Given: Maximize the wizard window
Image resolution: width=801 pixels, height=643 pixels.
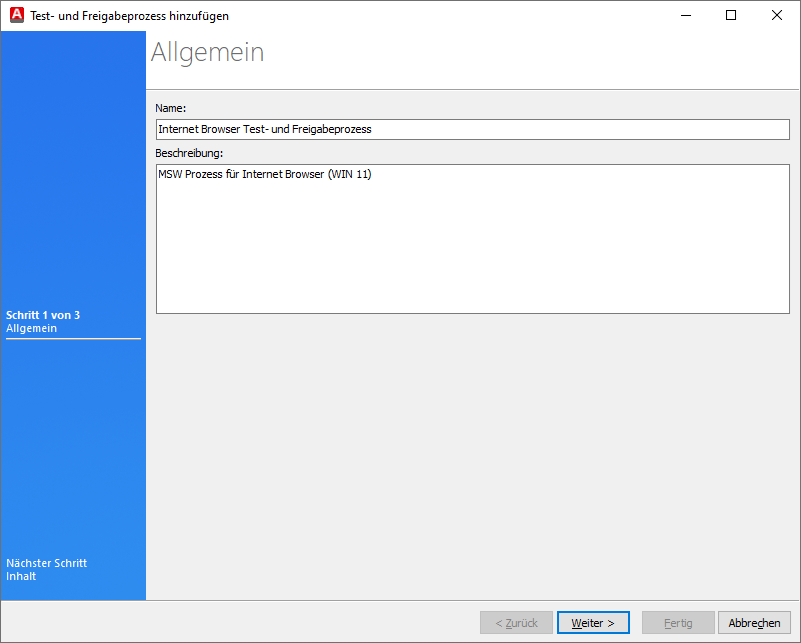Looking at the screenshot, I should pyautogui.click(x=731, y=15).
